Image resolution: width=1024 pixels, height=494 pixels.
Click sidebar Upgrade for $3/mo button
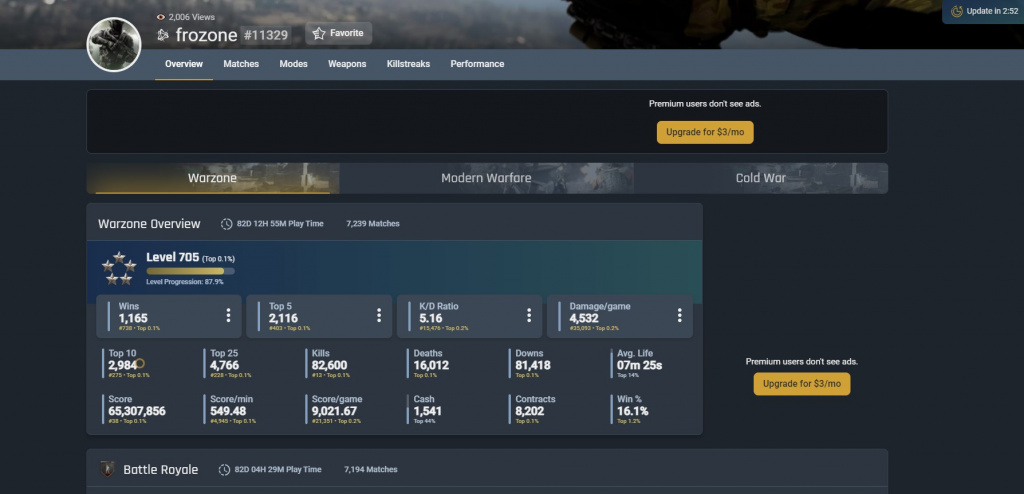[x=802, y=384]
